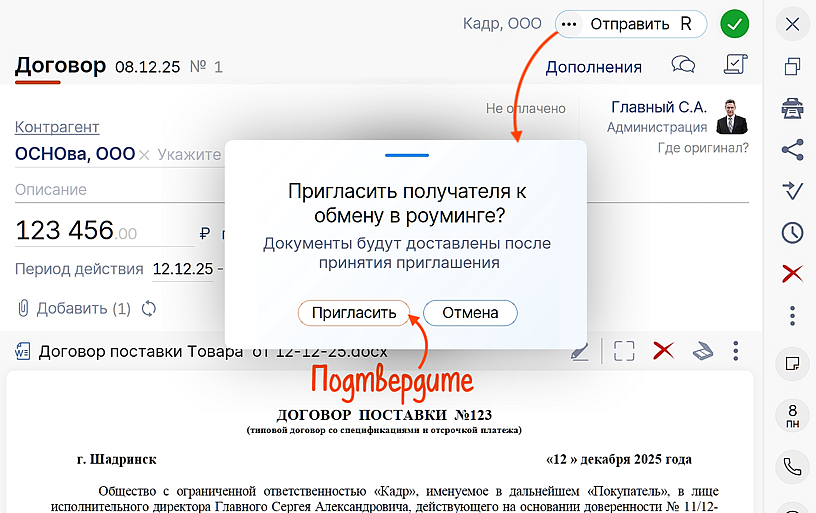816x513 pixels.
Task: Open the three-dots menu next to Отправить
Action: (x=570, y=24)
